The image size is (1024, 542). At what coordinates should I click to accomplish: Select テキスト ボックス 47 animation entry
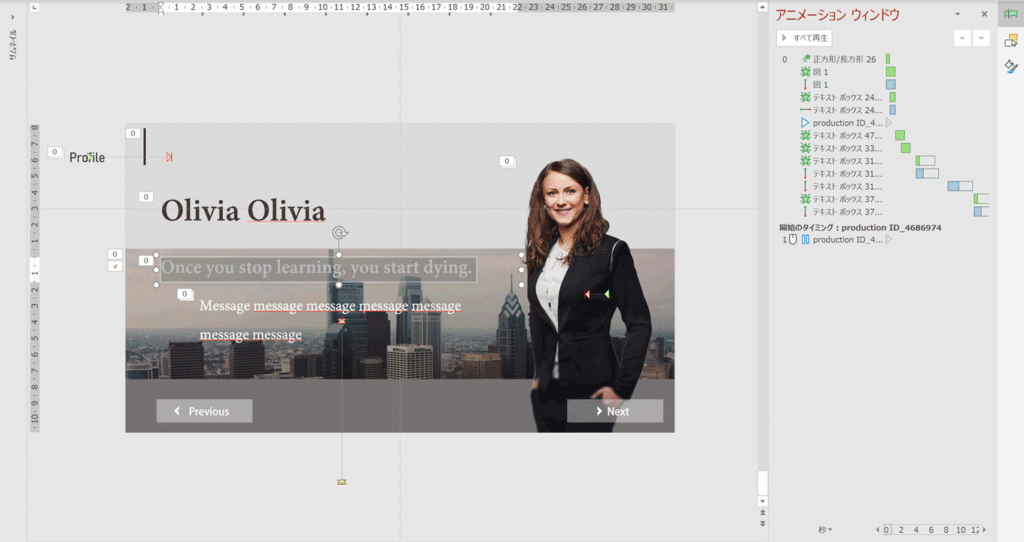tap(847, 135)
